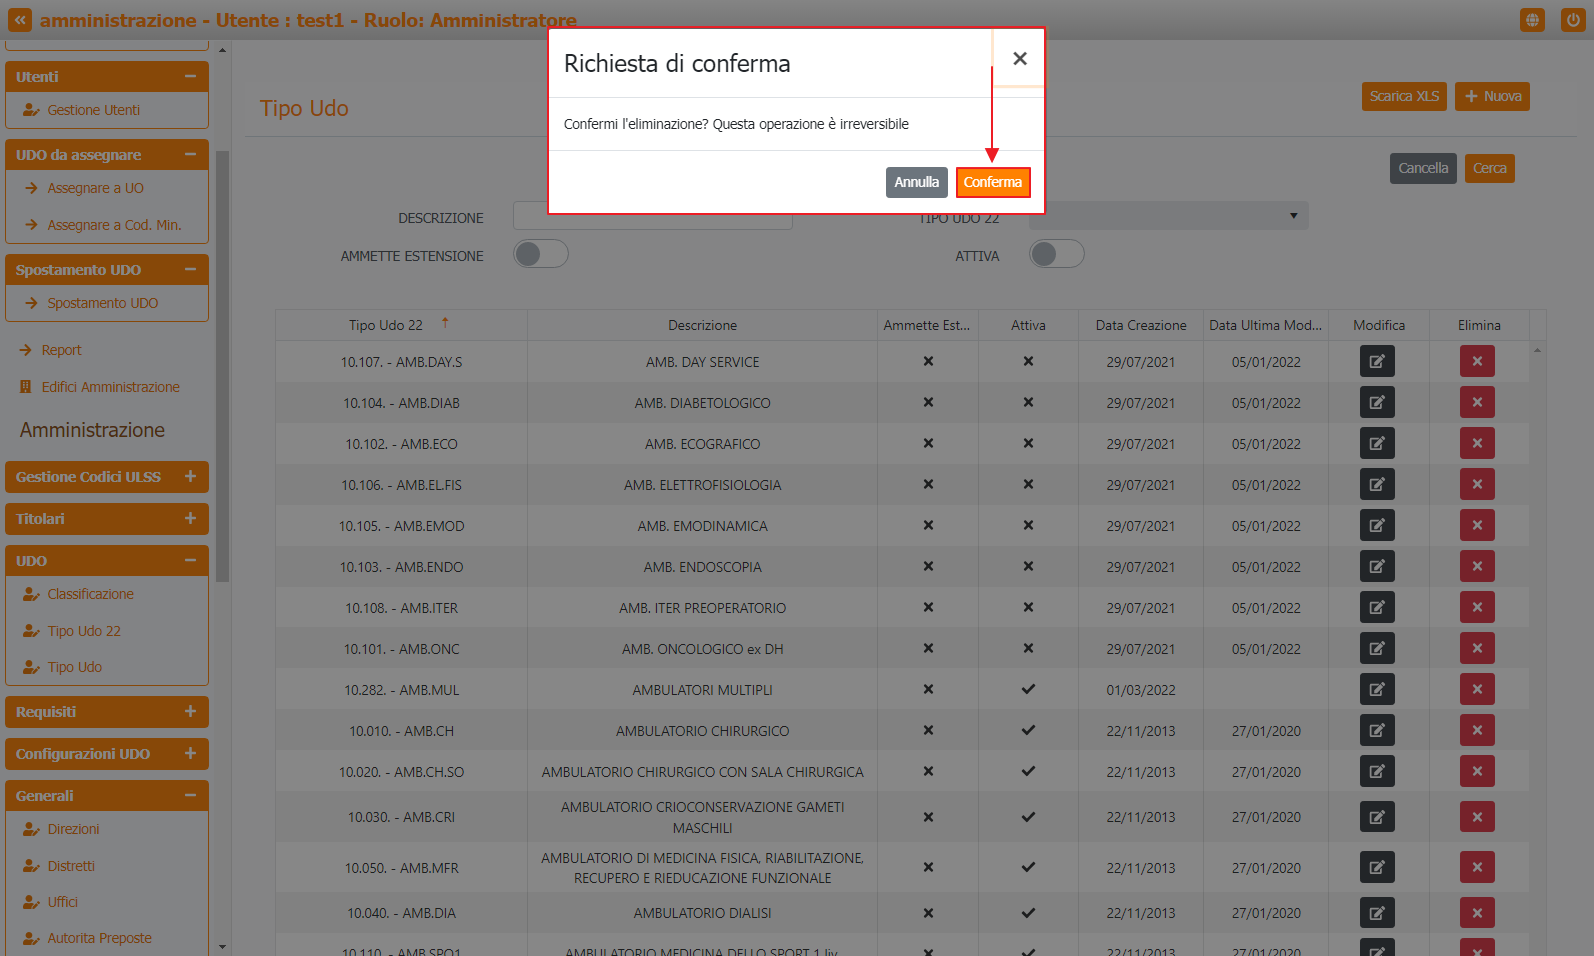Screen dimensions: 1594x956
Task: Toggle the AMMETTE ESTENSIONE switch
Action: [x=541, y=254]
